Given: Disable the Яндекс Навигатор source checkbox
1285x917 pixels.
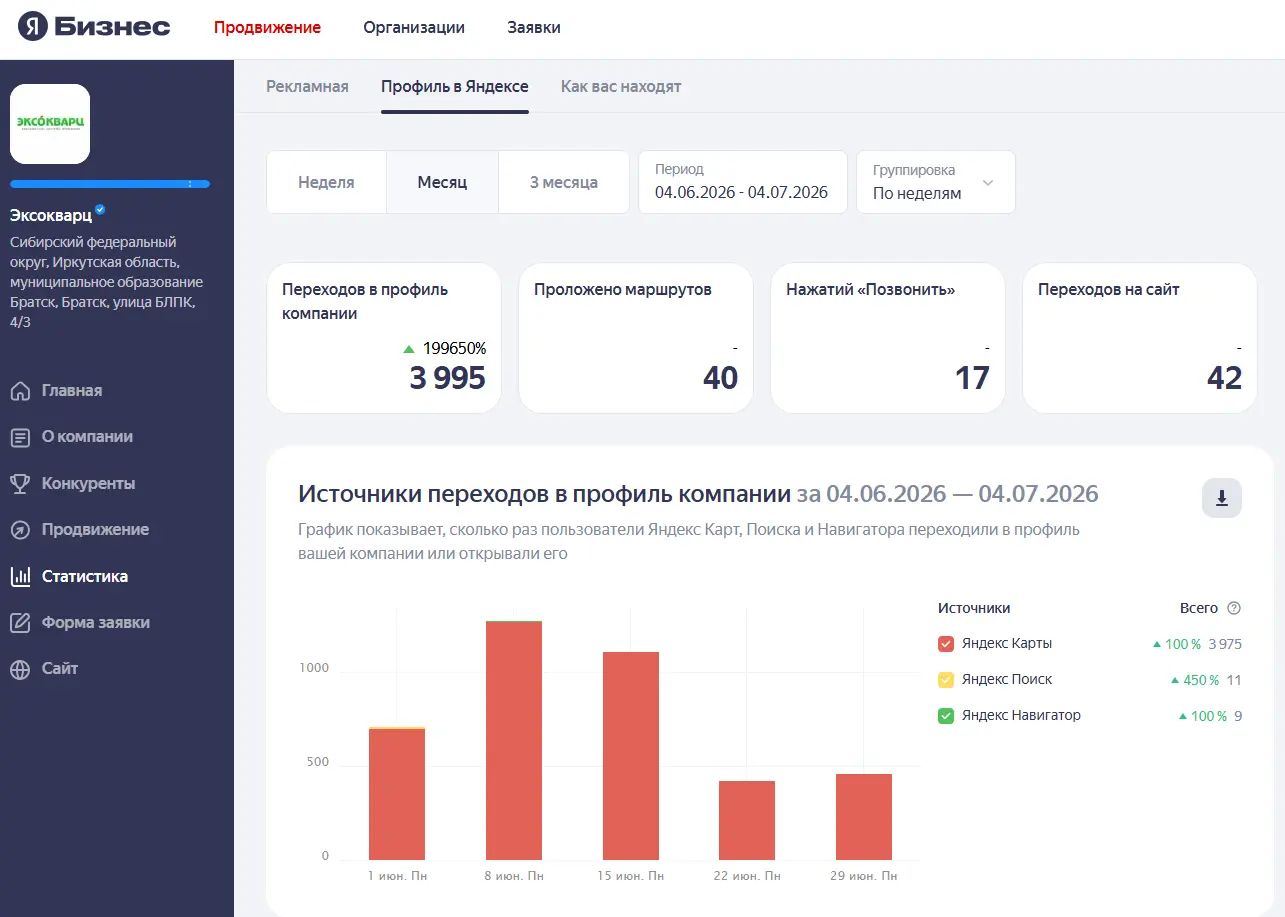Looking at the screenshot, I should tap(946, 716).
